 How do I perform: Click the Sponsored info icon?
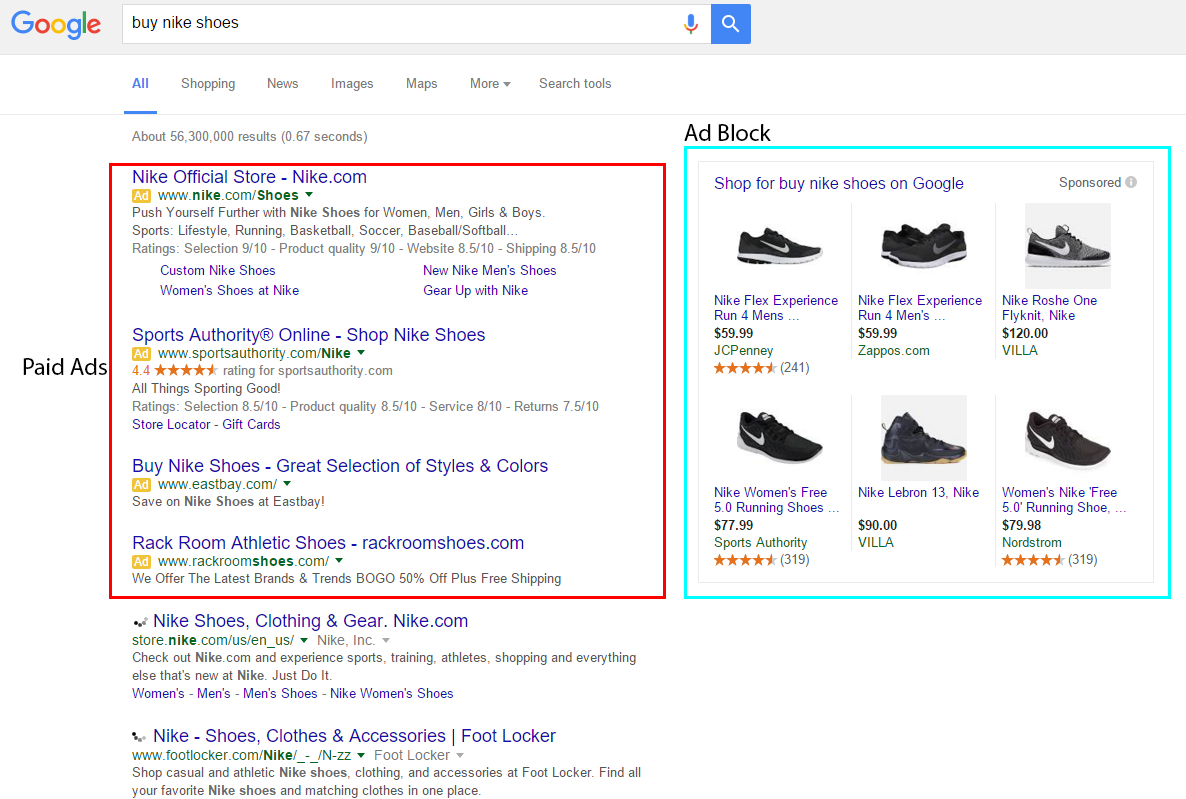pyautogui.click(x=1131, y=182)
